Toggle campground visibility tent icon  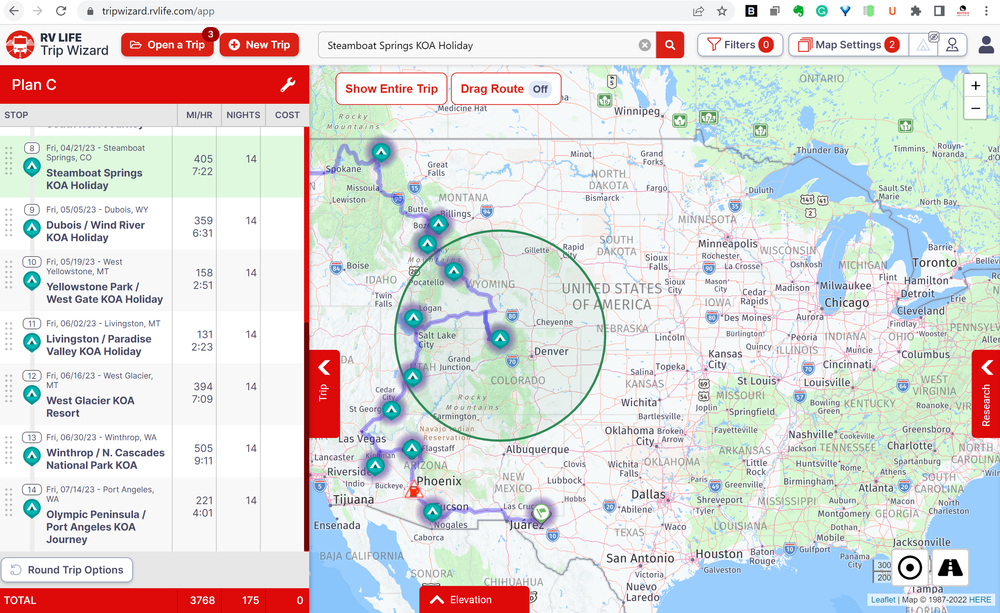pos(924,44)
